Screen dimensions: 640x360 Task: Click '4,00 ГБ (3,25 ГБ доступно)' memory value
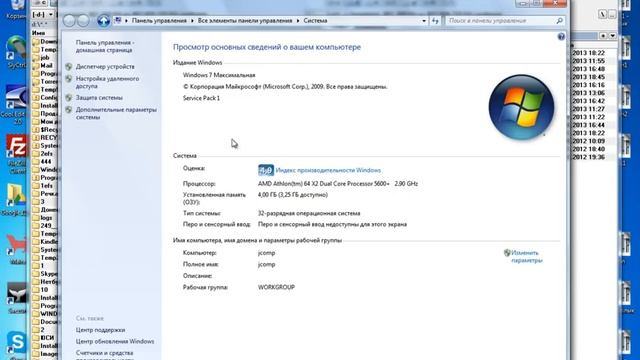pyautogui.click(x=293, y=195)
